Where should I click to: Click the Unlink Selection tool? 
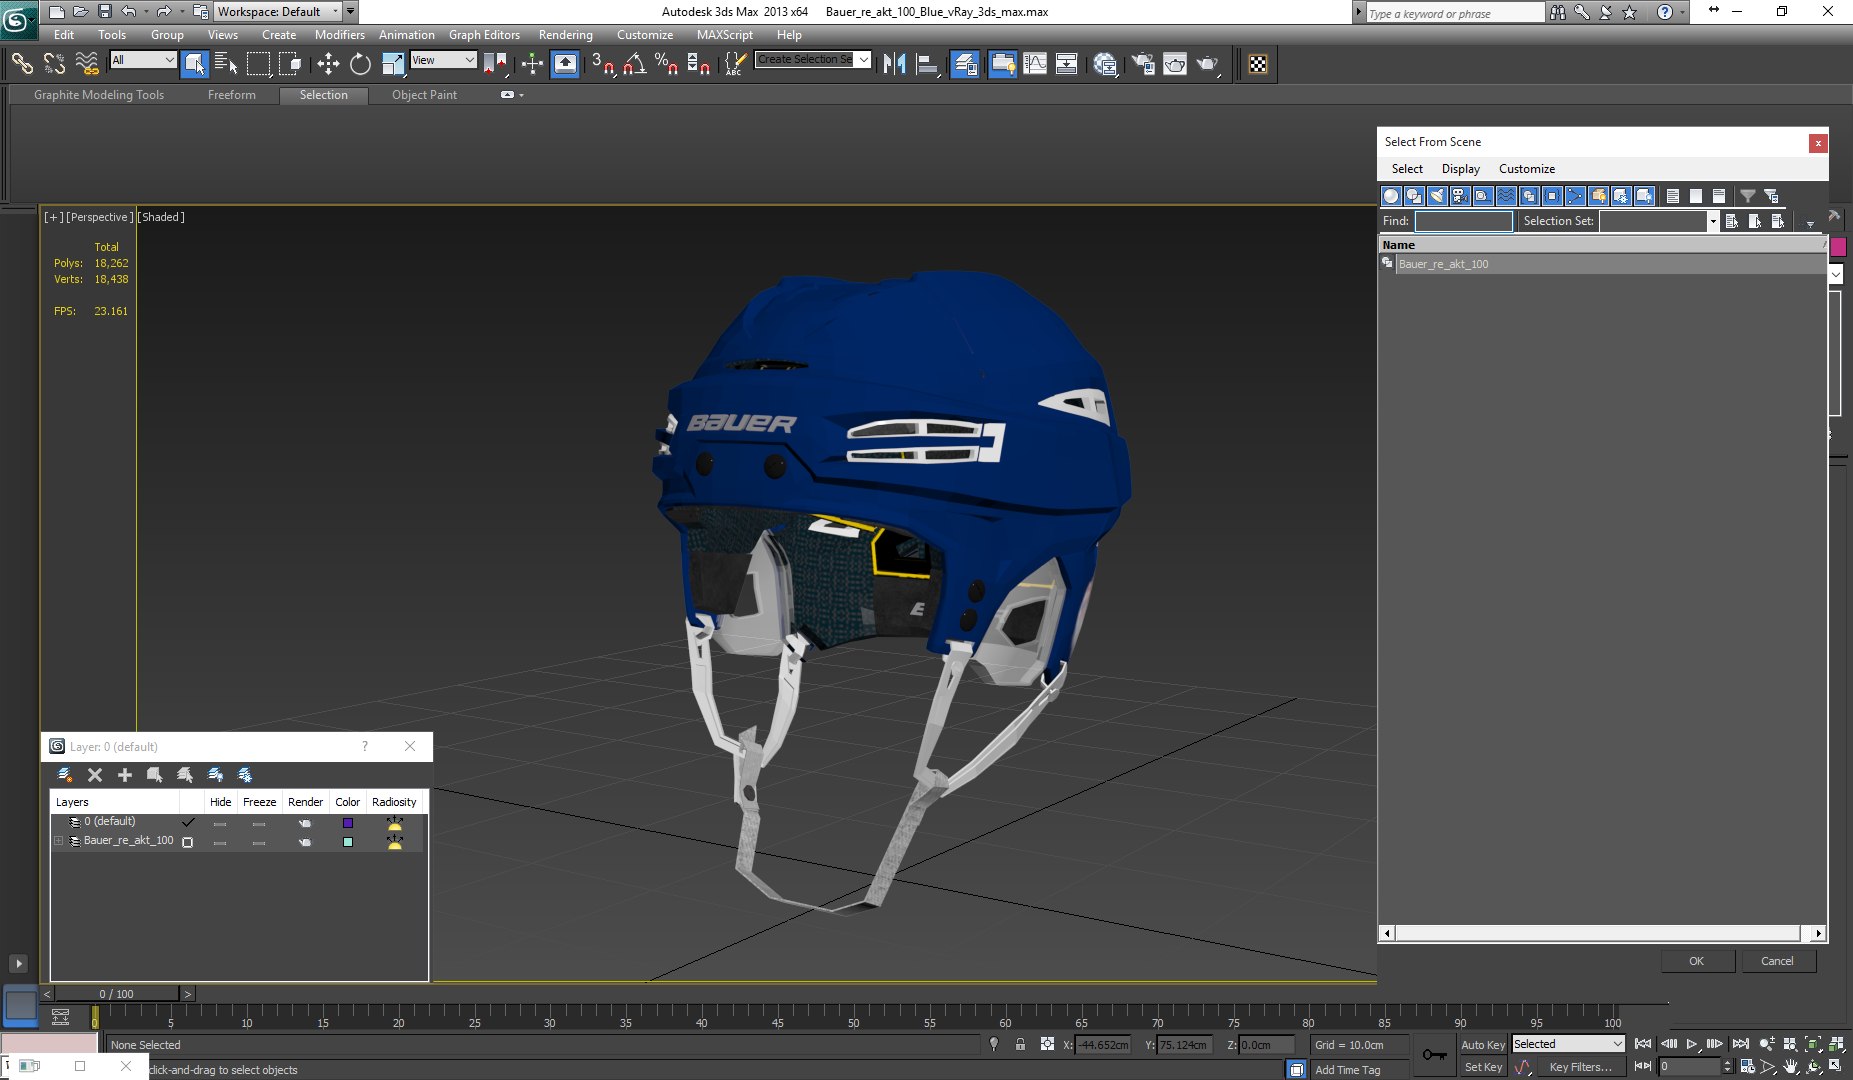pos(54,64)
